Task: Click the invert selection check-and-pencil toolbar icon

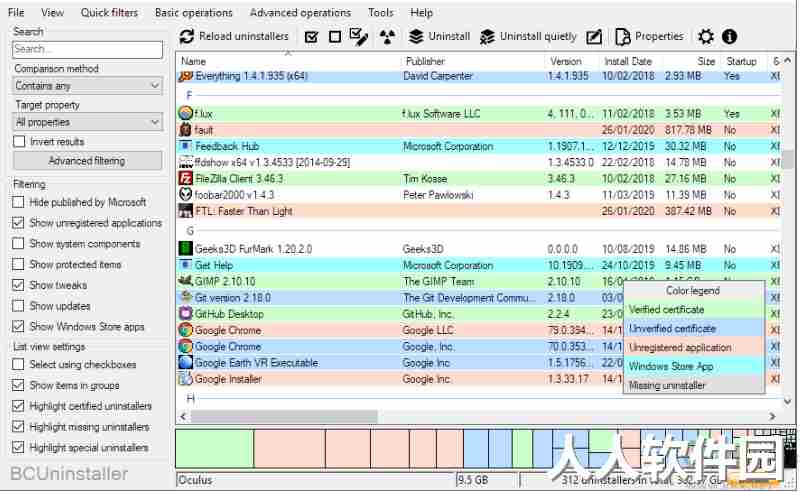Action: pyautogui.click(x=359, y=36)
